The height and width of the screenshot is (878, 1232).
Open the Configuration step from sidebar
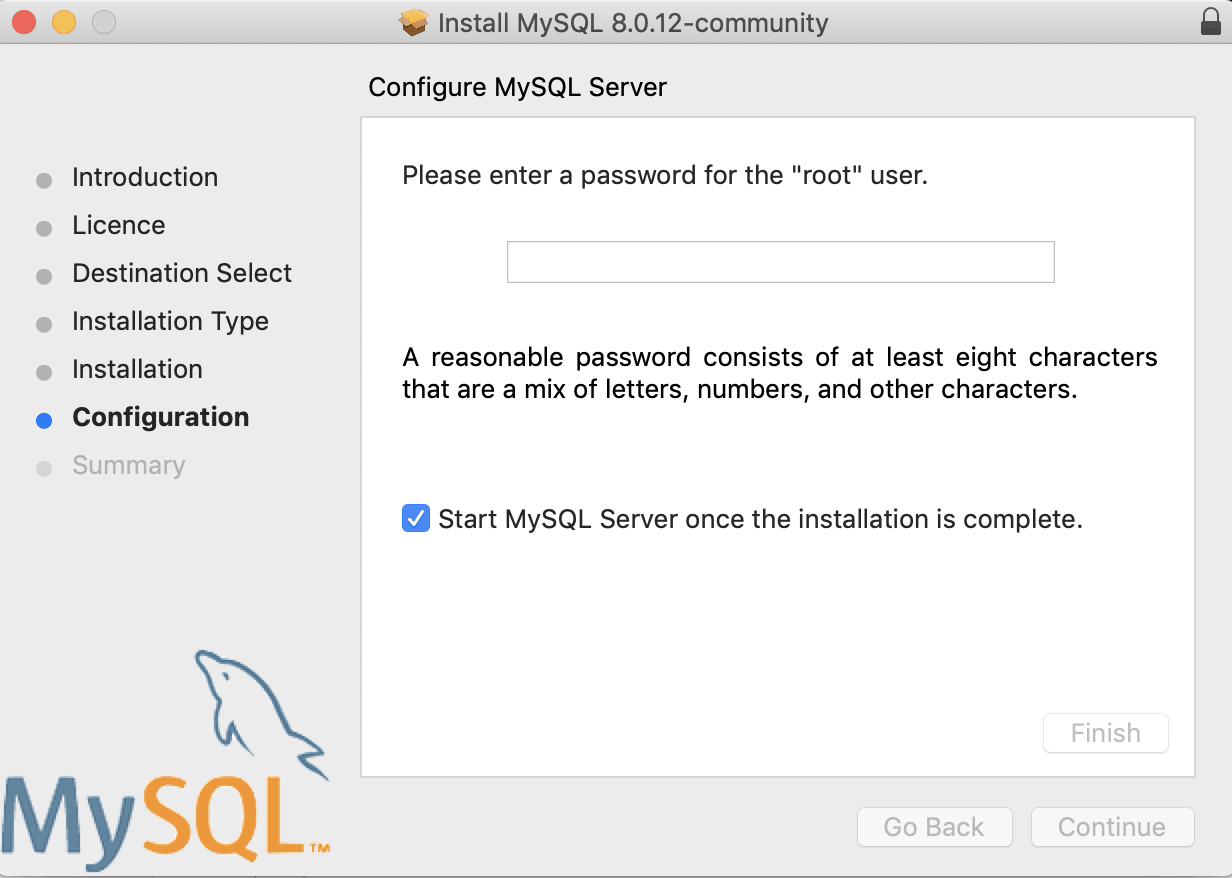pos(160,417)
